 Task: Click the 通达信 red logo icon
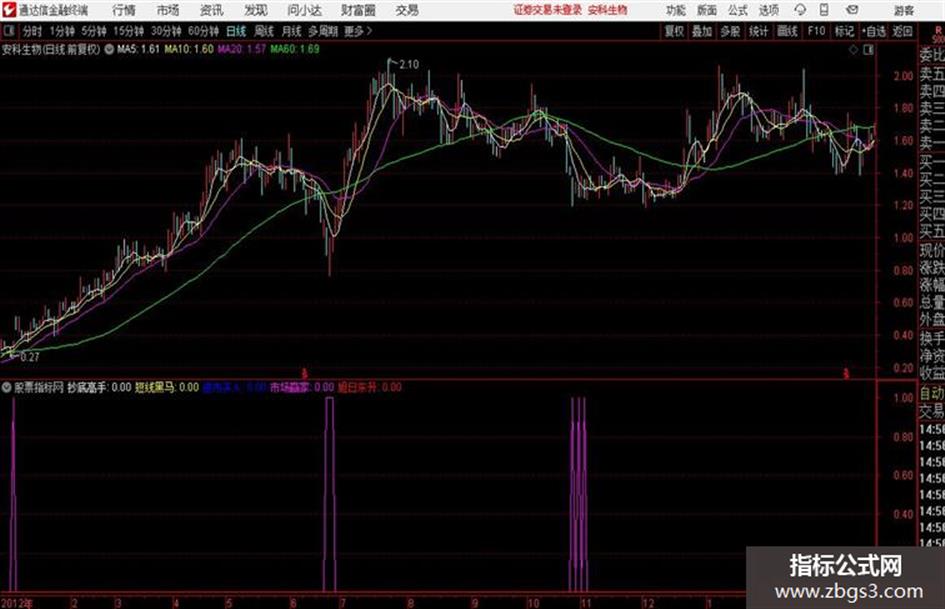coord(9,10)
